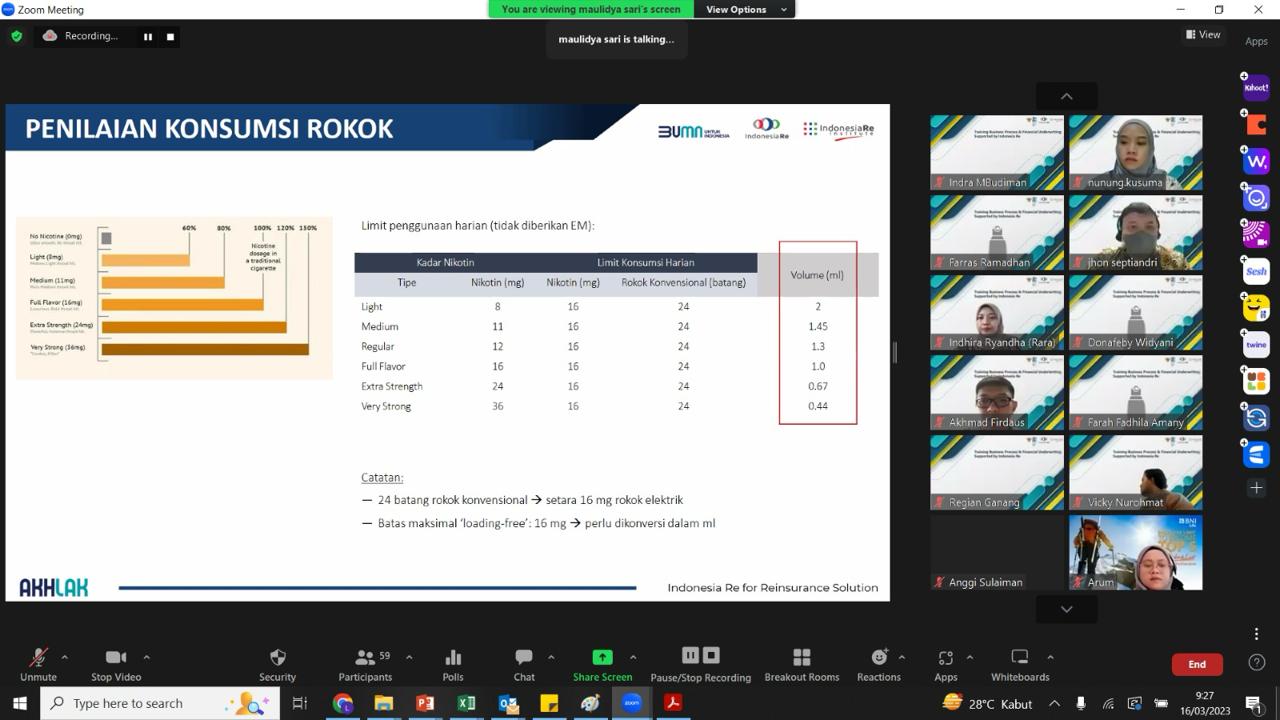The height and width of the screenshot is (720, 1280).
Task: Open the Apps sidebar tab
Action: 1256,41
